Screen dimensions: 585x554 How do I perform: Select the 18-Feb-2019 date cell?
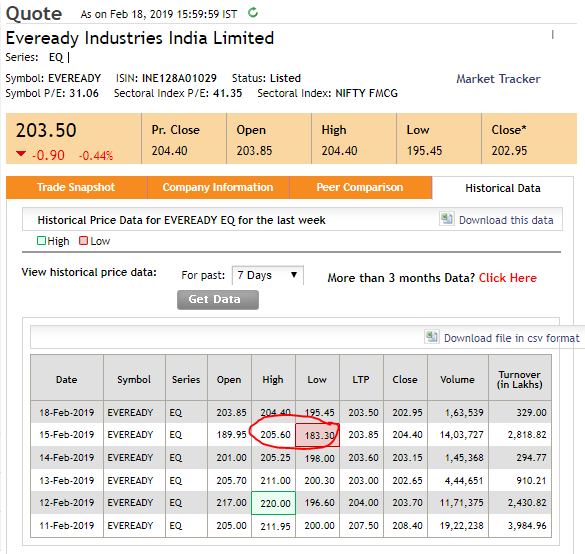pyautogui.click(x=67, y=412)
